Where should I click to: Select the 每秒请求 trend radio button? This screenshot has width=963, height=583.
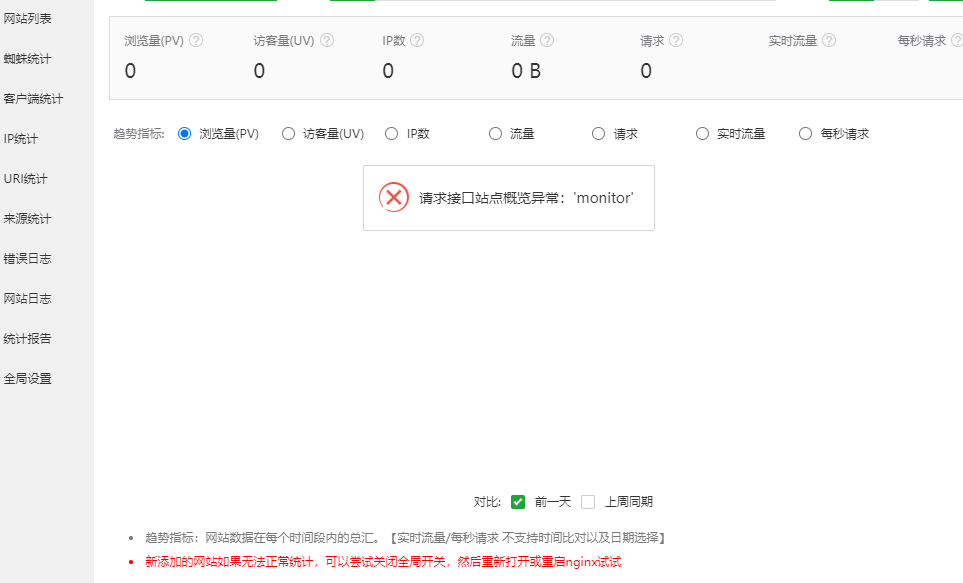point(806,133)
